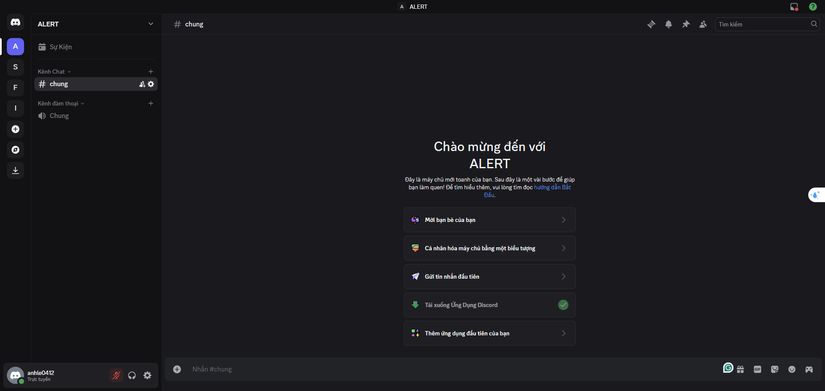Open the sticker picker icon

pos(775,369)
